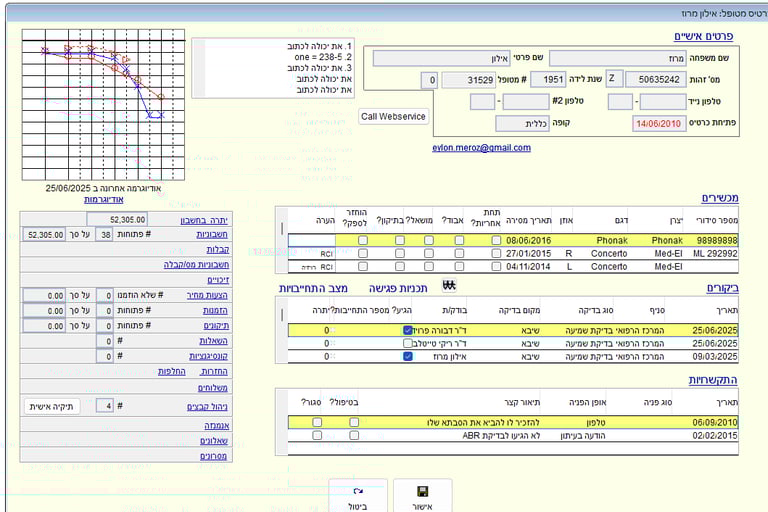Click the audiogram chart thumbnail
Screen dimensions: 768x512
point(103,105)
